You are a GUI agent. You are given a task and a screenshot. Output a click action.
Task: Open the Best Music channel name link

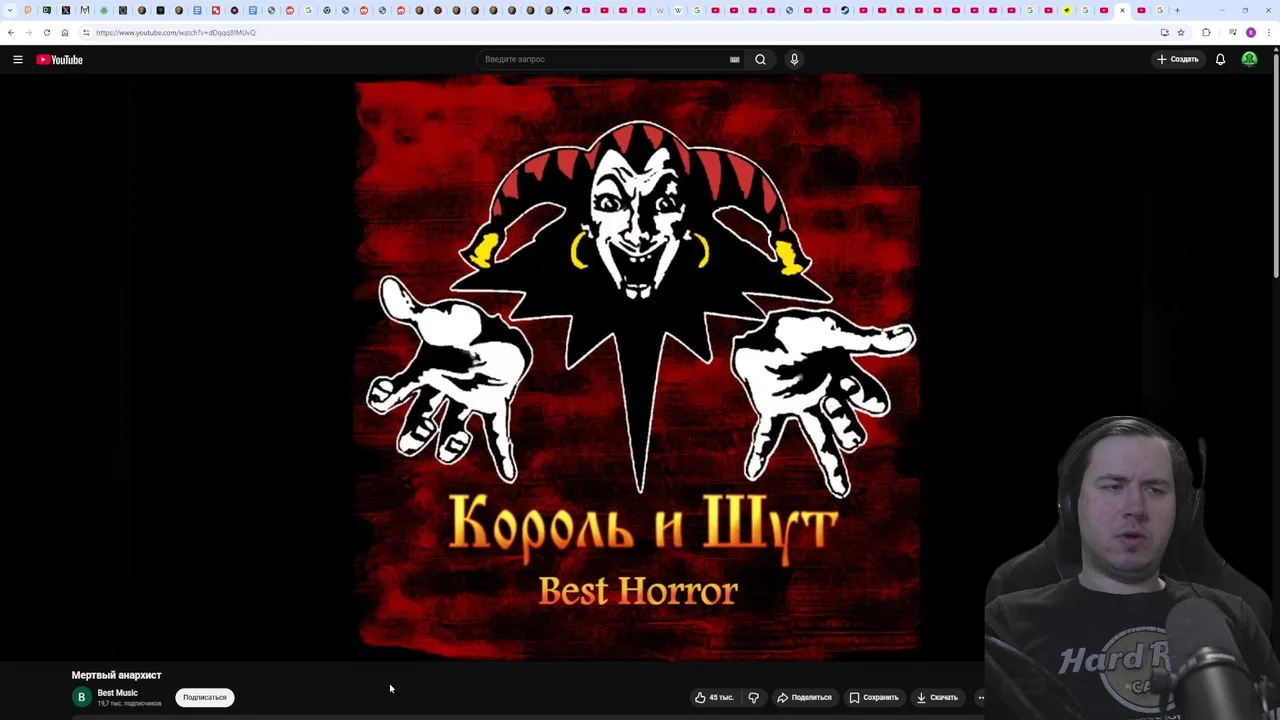[x=117, y=693]
